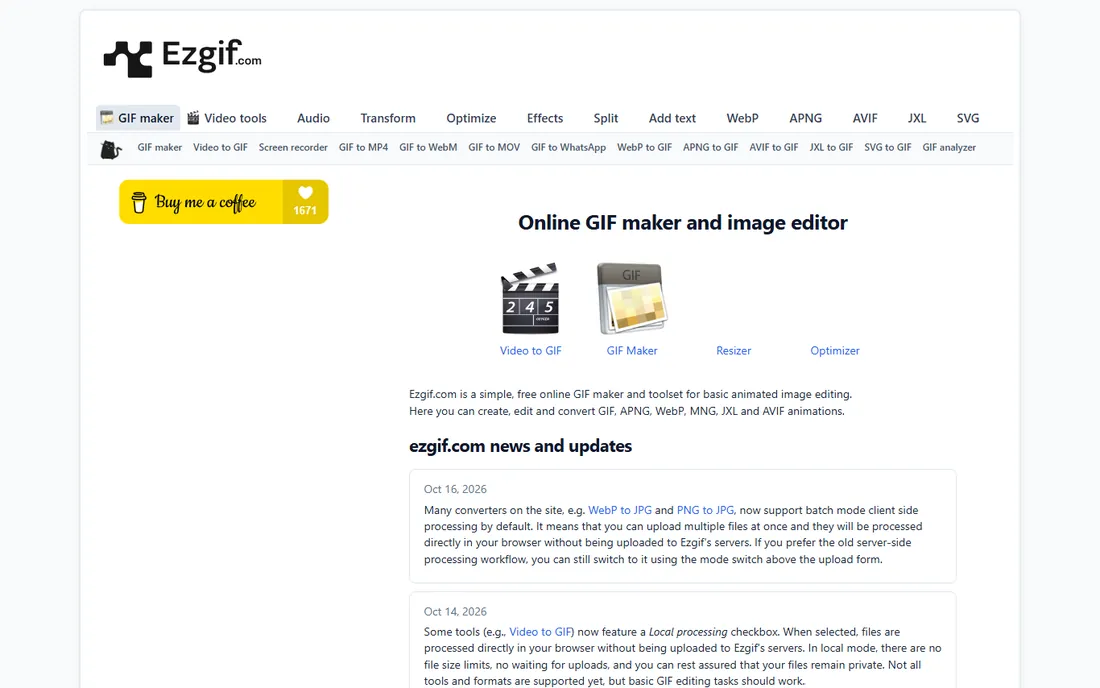Click the Video to GIF link under clapperboard

[530, 351]
